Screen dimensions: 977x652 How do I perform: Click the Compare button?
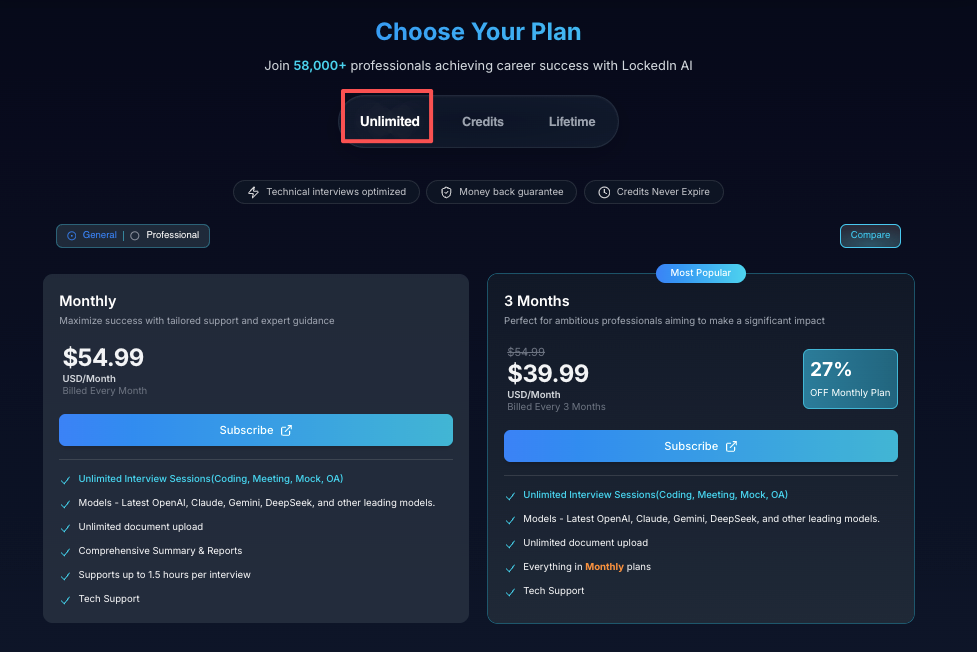tap(869, 235)
